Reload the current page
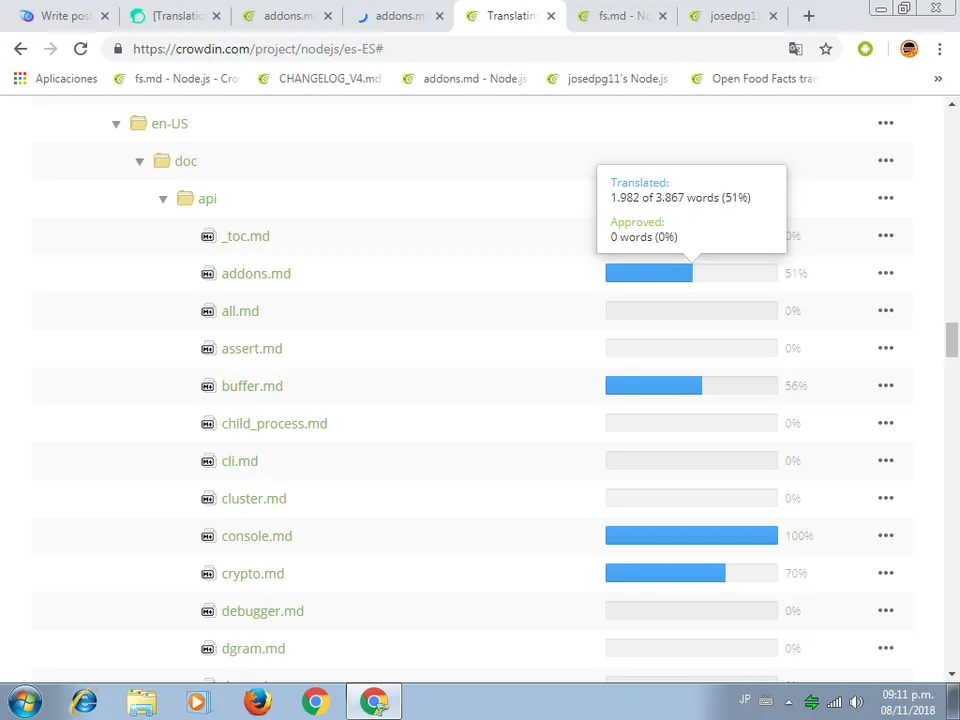Screen dimensions: 960x720 (x=80, y=49)
